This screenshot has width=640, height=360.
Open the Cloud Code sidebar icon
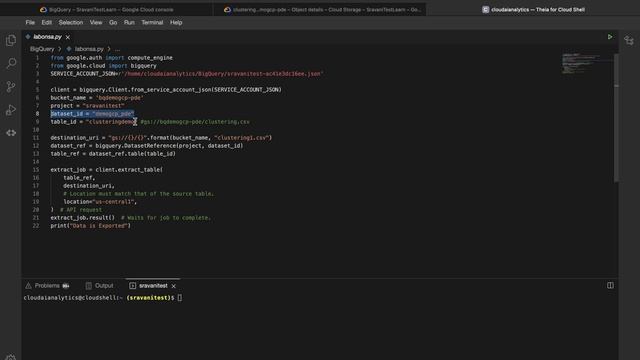coord(11,133)
